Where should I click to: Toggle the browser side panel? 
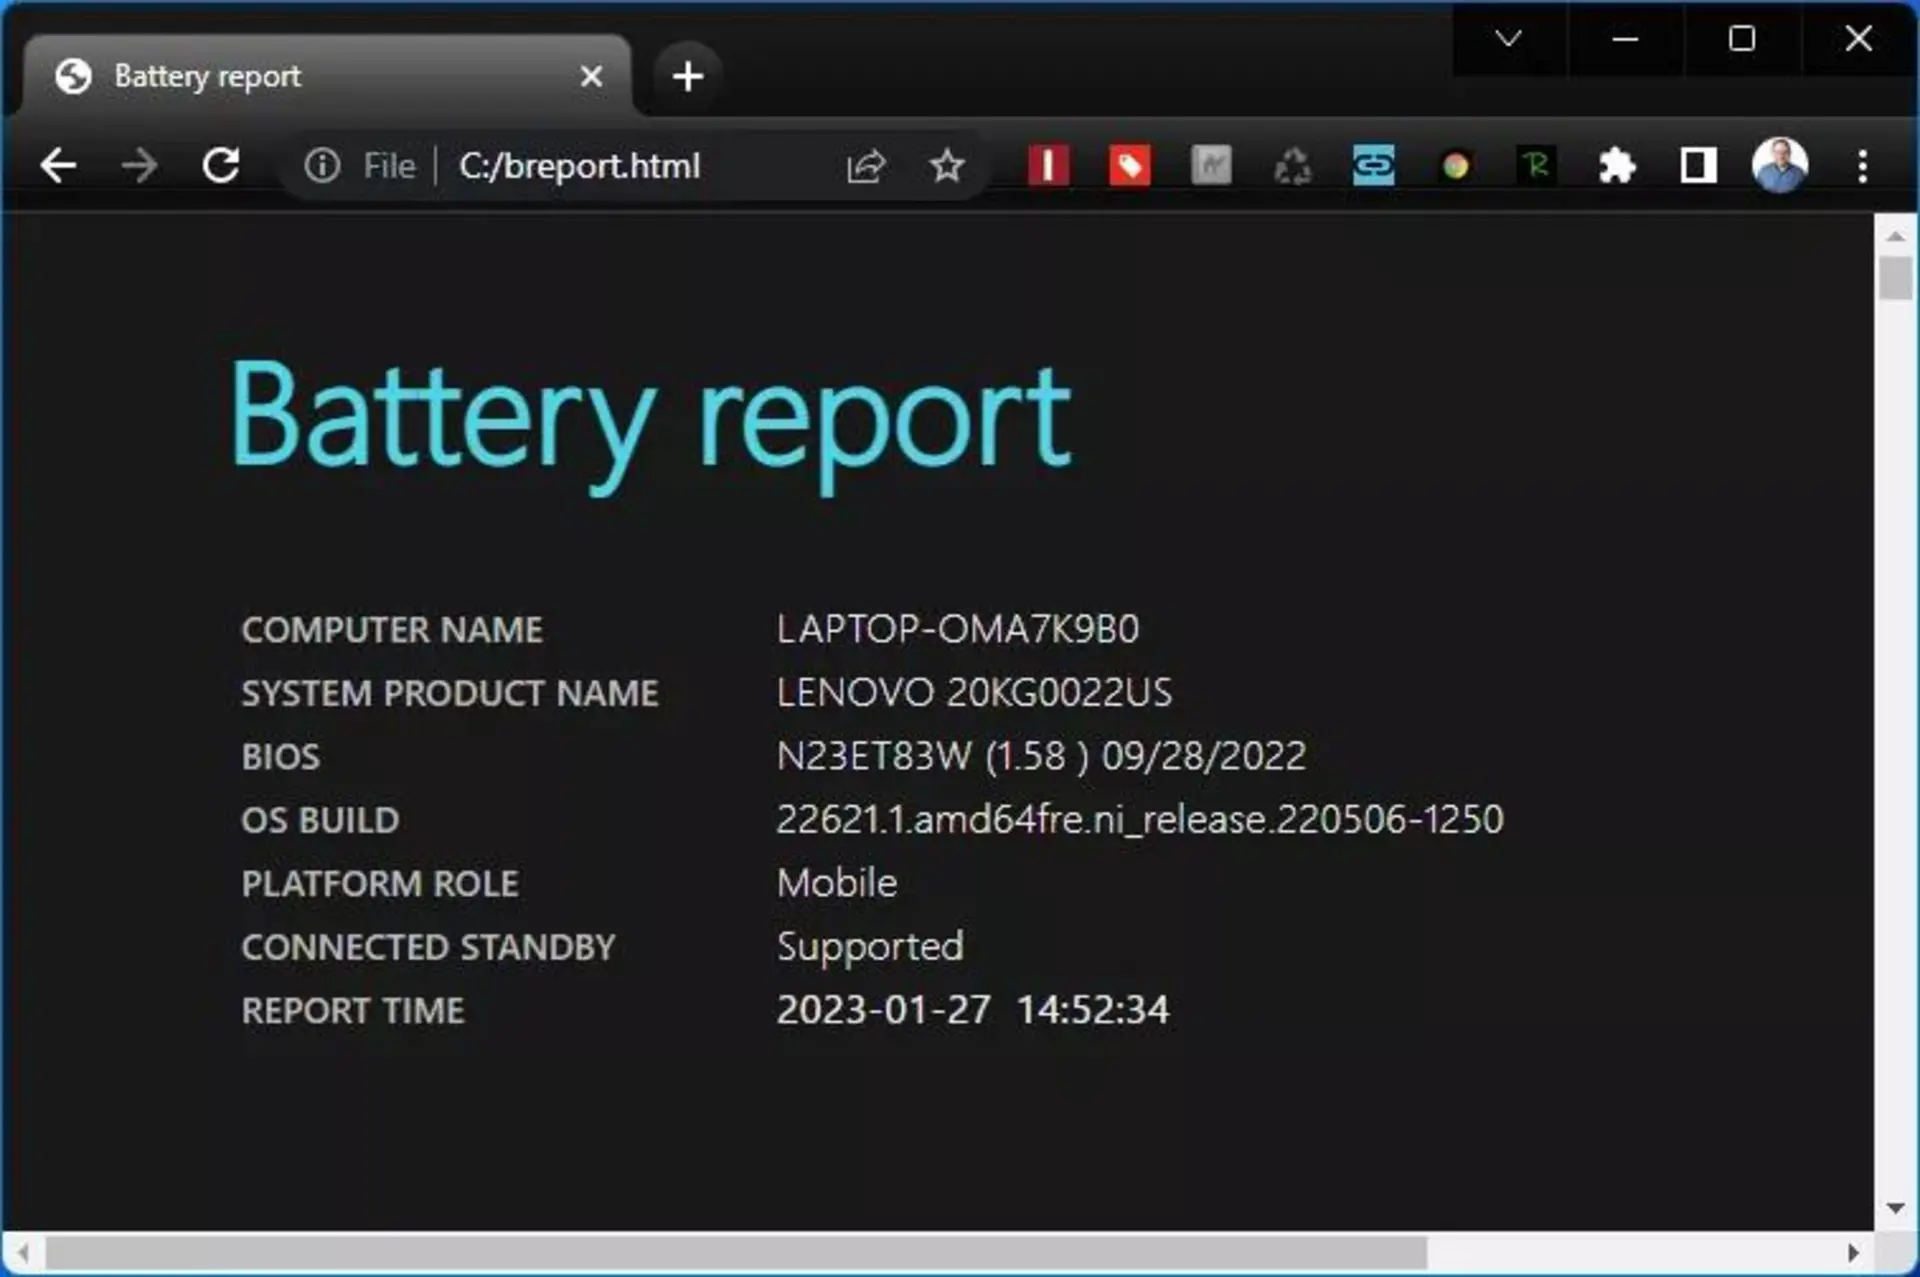click(x=1698, y=166)
